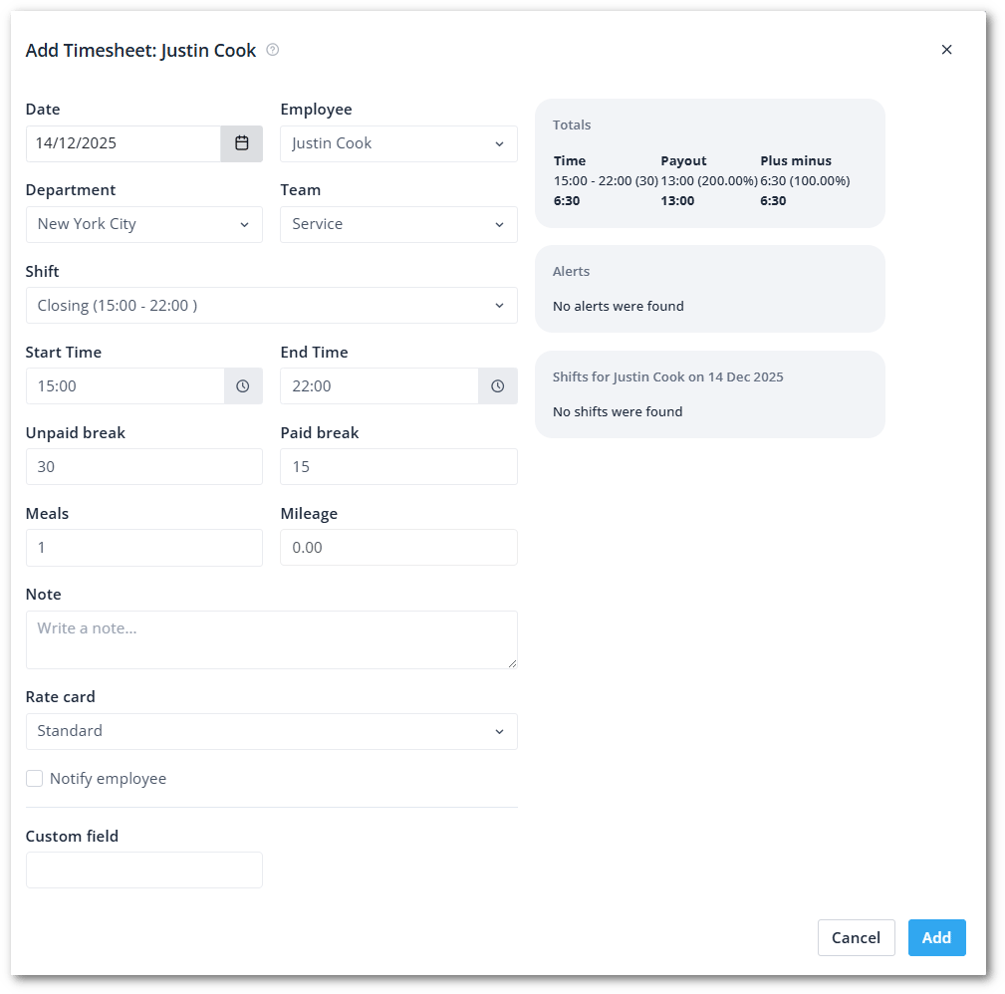Open the date picker calendar icon
Viewport: 1005px width, 994px height.
242,143
